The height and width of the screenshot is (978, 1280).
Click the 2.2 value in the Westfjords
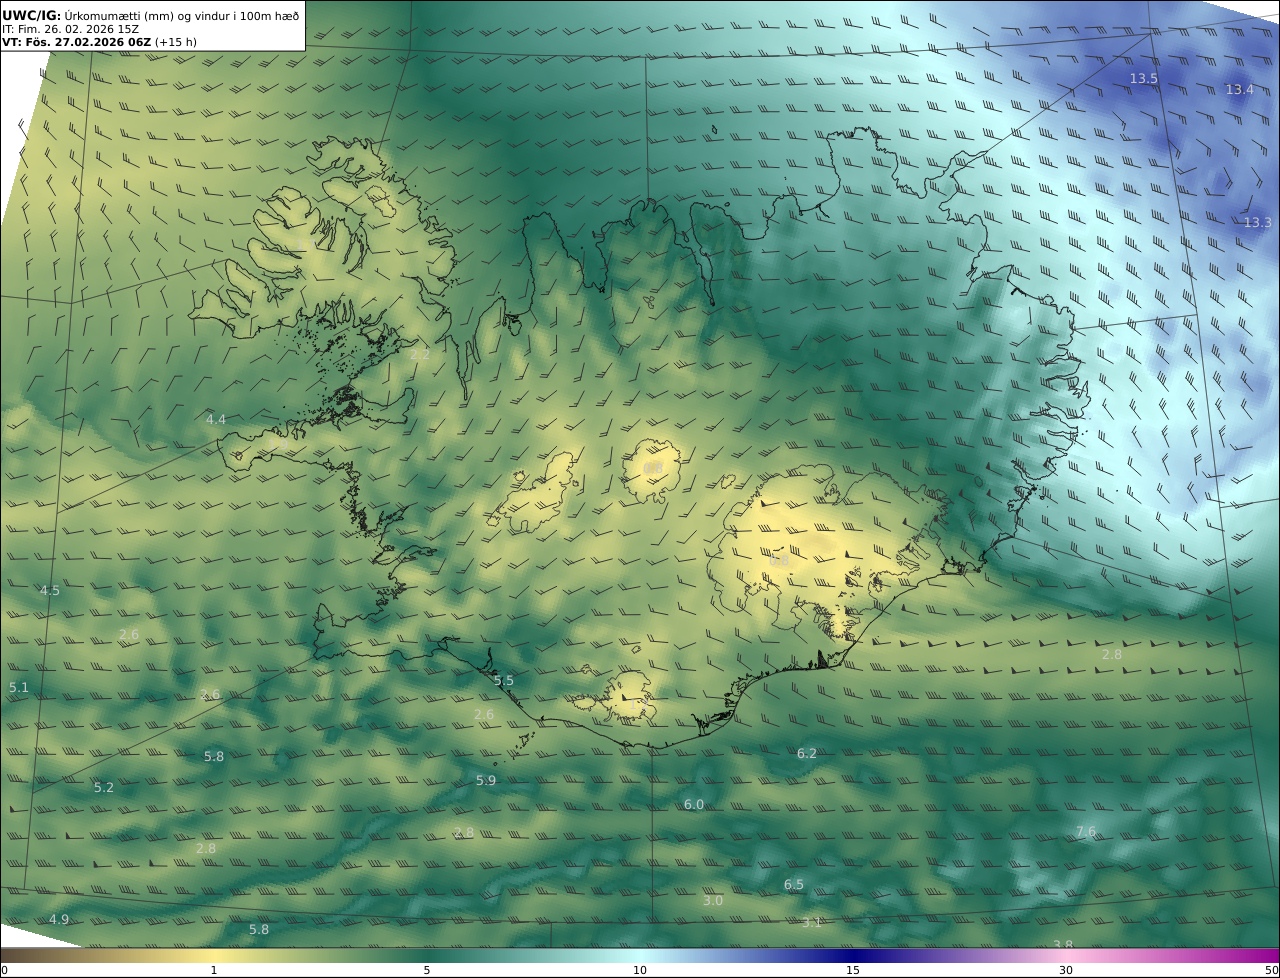(420, 354)
